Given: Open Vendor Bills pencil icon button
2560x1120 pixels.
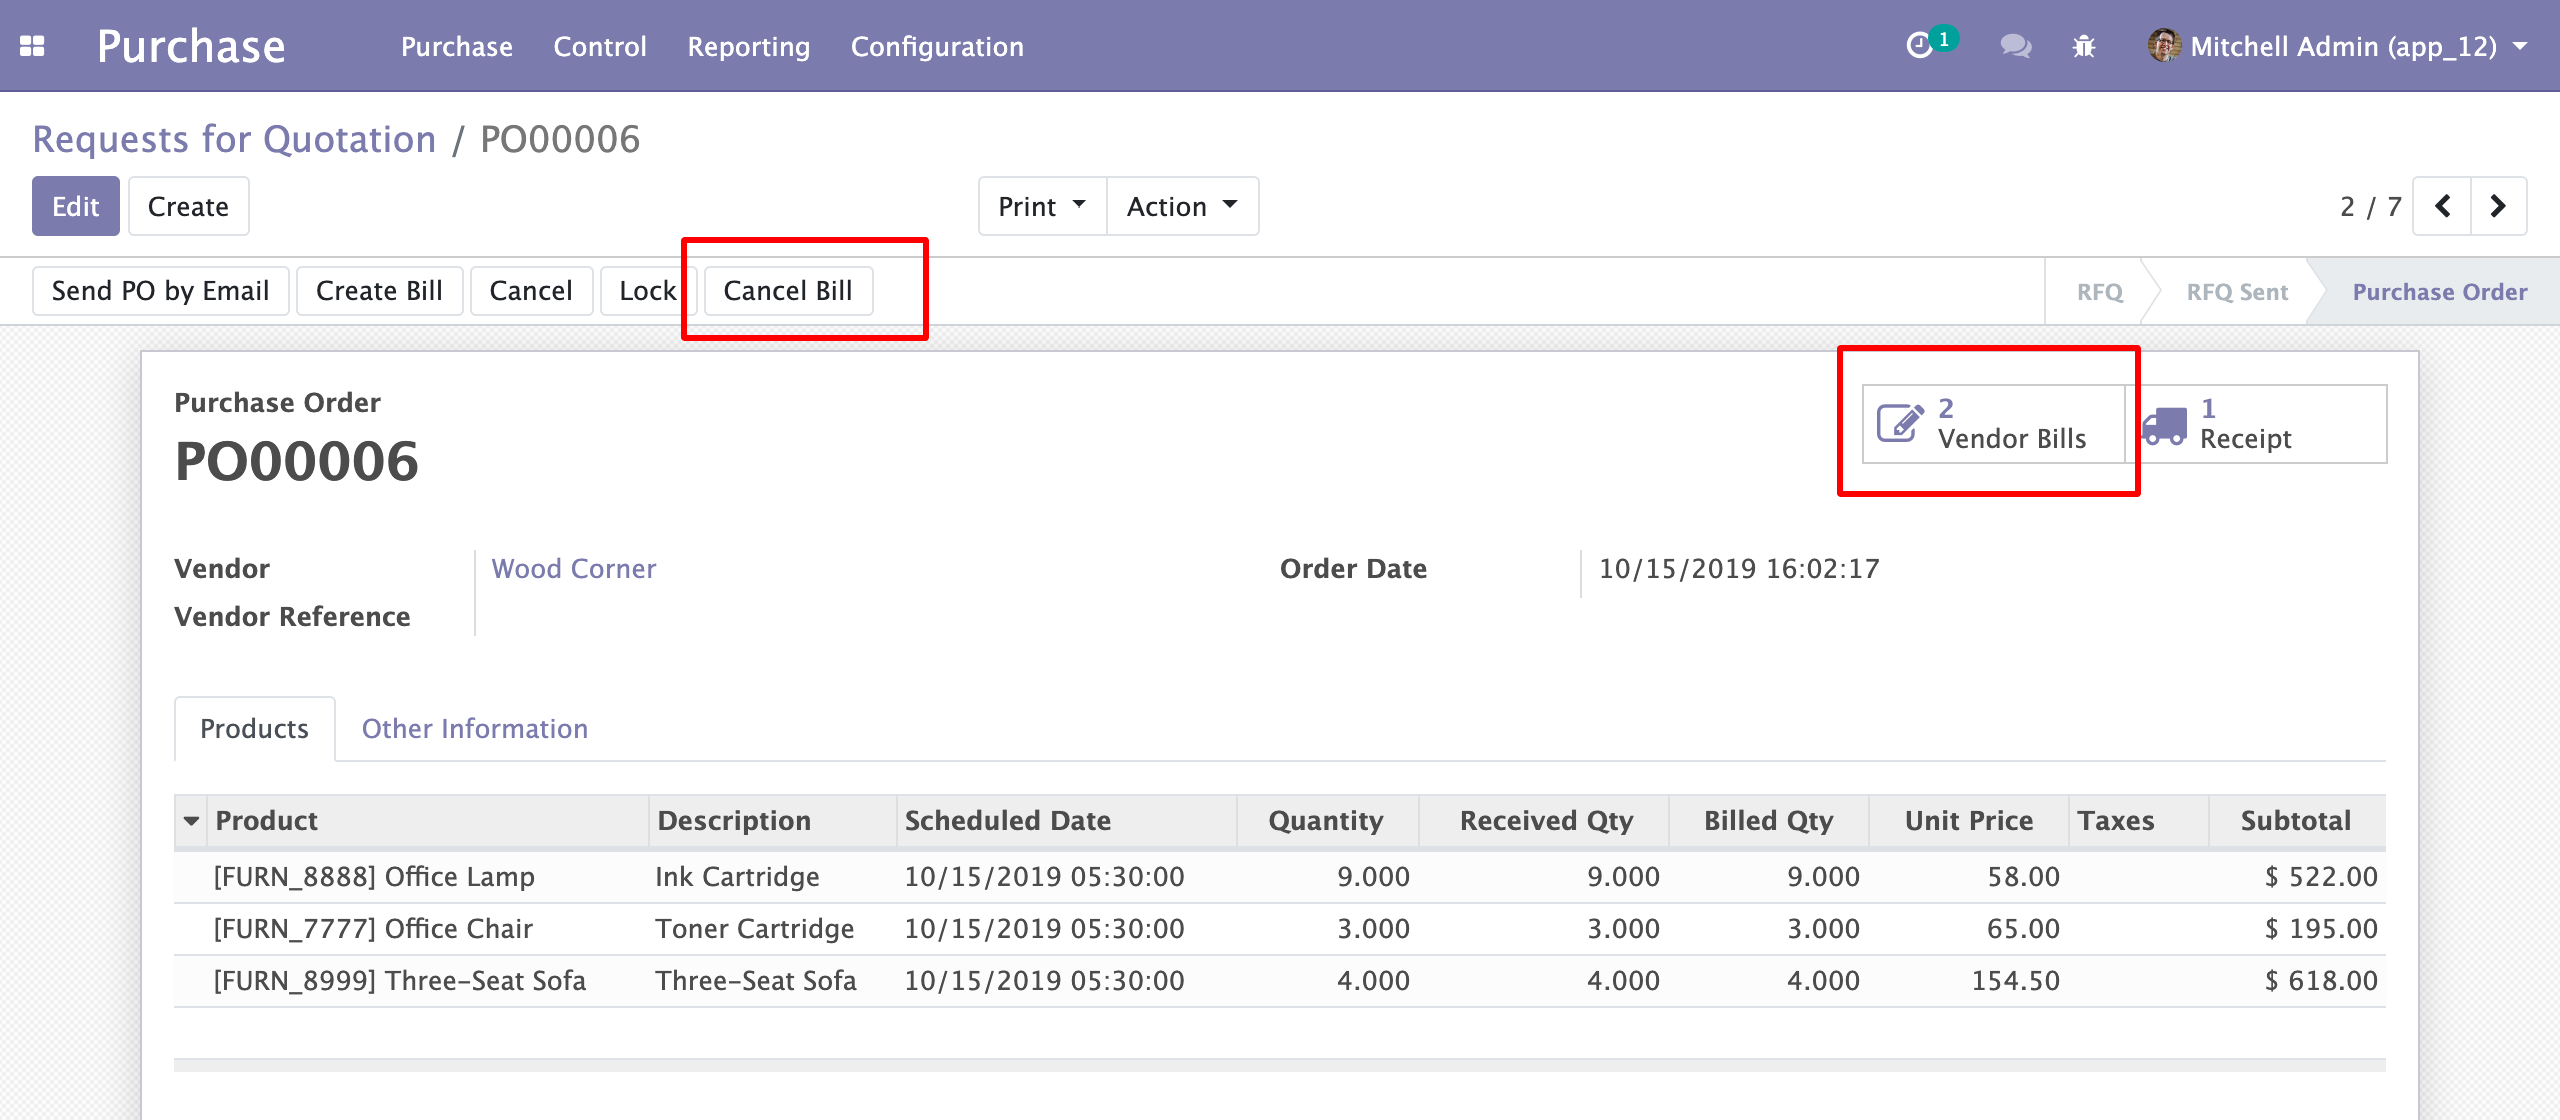Looking at the screenshot, I should (x=1992, y=424).
